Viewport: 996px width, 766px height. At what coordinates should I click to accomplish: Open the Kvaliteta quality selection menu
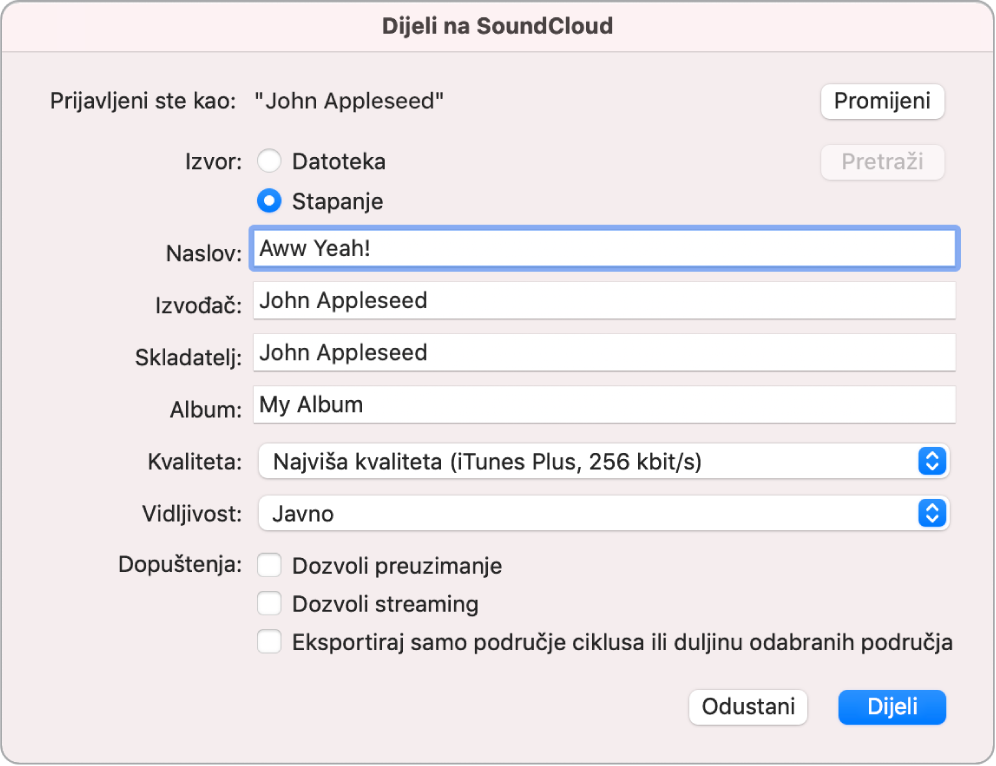click(600, 461)
